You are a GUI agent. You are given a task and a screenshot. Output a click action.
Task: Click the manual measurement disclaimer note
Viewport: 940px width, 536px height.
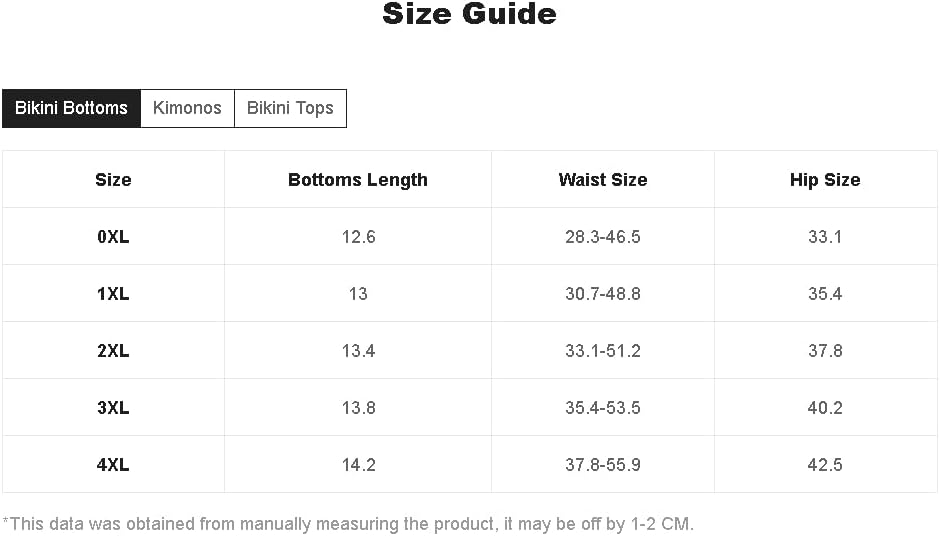pyautogui.click(x=348, y=523)
